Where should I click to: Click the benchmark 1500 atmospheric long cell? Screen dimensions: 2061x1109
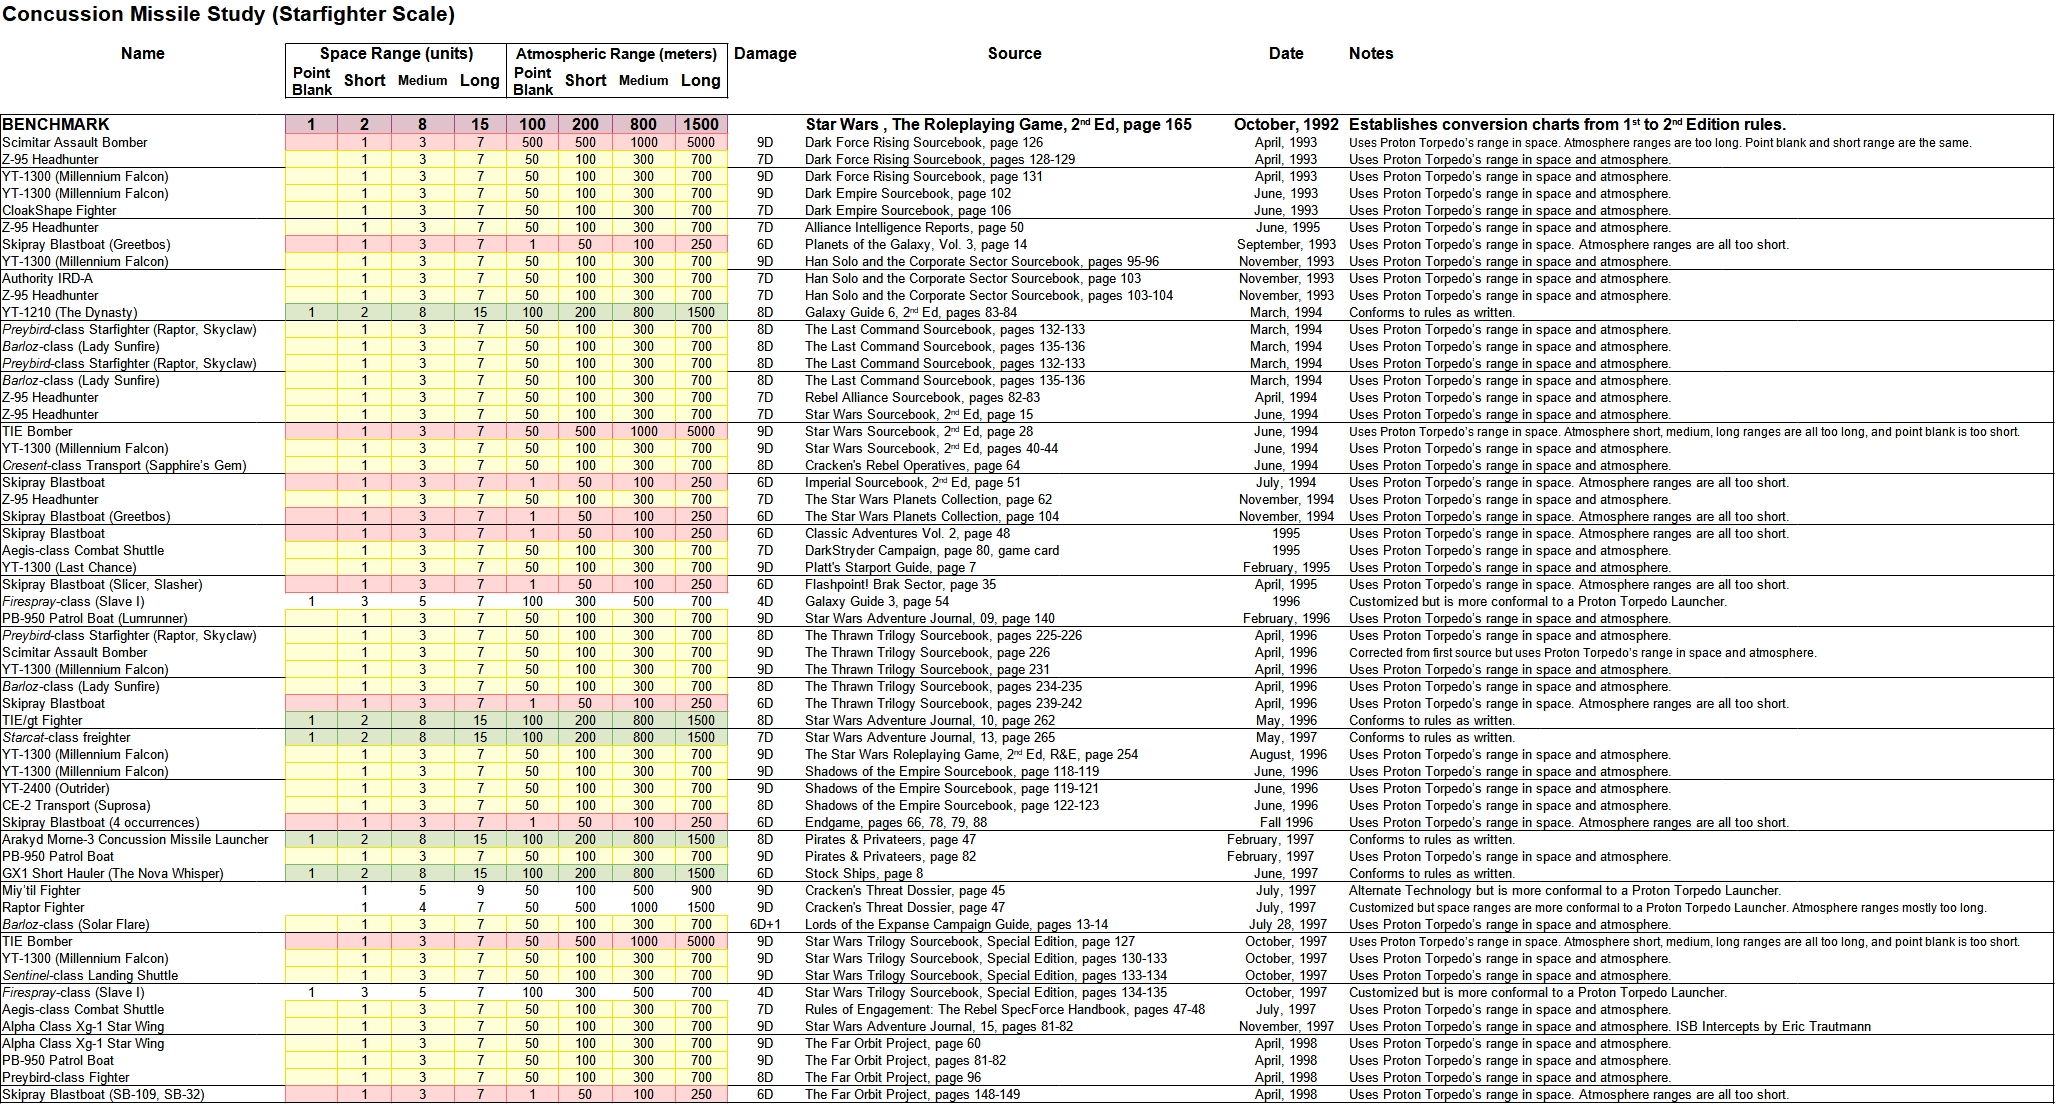(x=700, y=124)
